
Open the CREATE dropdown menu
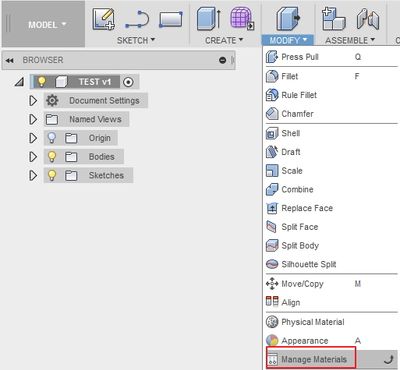tap(224, 40)
